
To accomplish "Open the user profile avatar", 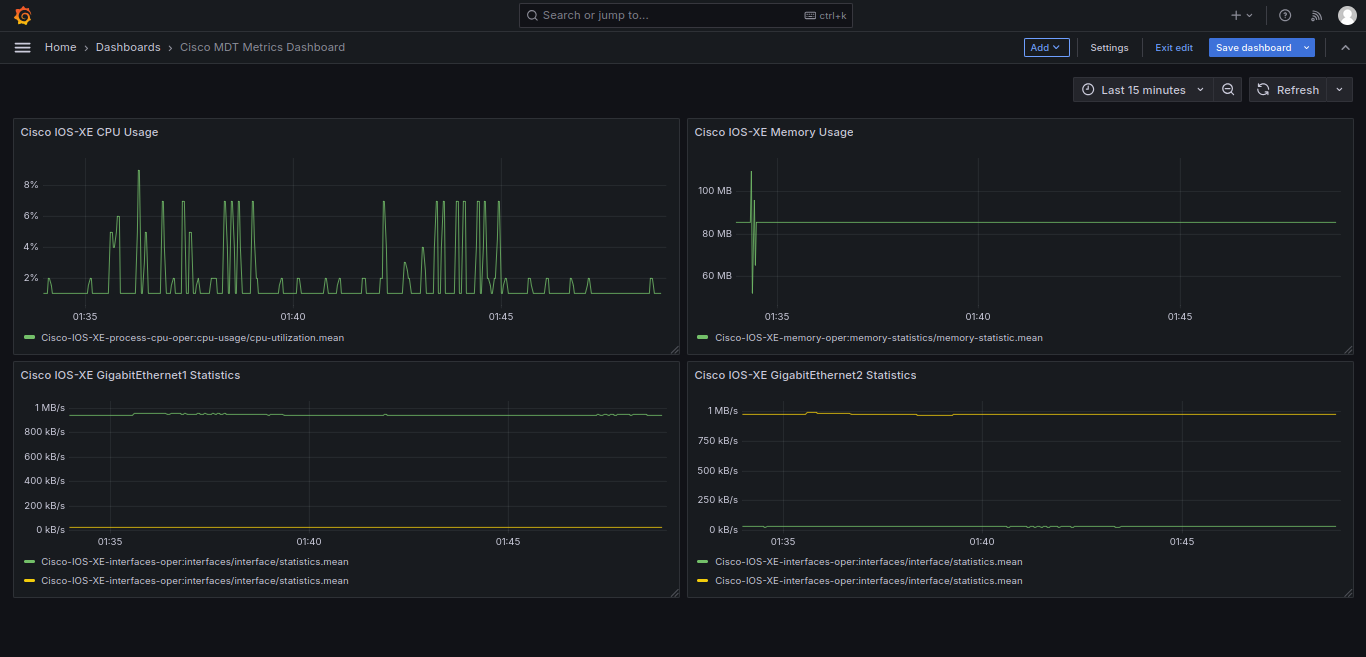I will click(x=1347, y=15).
